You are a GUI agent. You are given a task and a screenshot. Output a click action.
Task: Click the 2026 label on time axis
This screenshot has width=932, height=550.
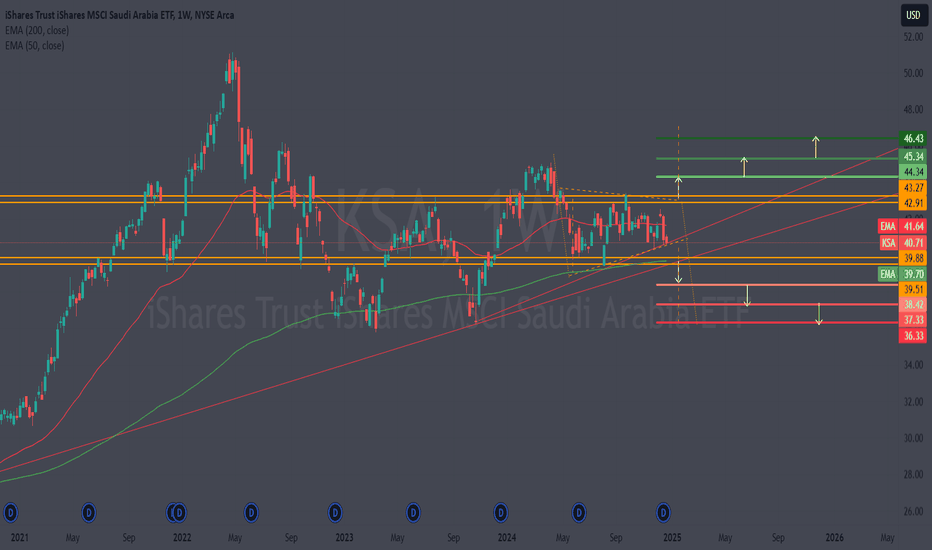click(835, 538)
